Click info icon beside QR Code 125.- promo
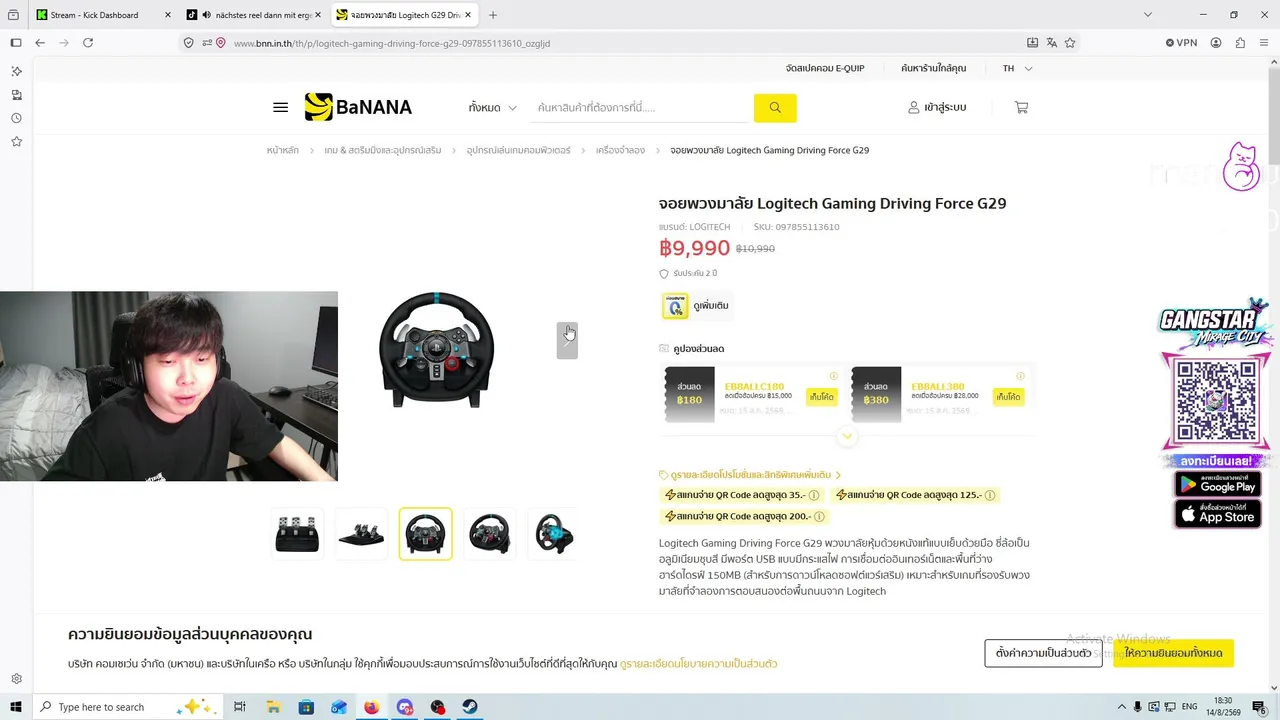The height and width of the screenshot is (720, 1280). pos(990,495)
